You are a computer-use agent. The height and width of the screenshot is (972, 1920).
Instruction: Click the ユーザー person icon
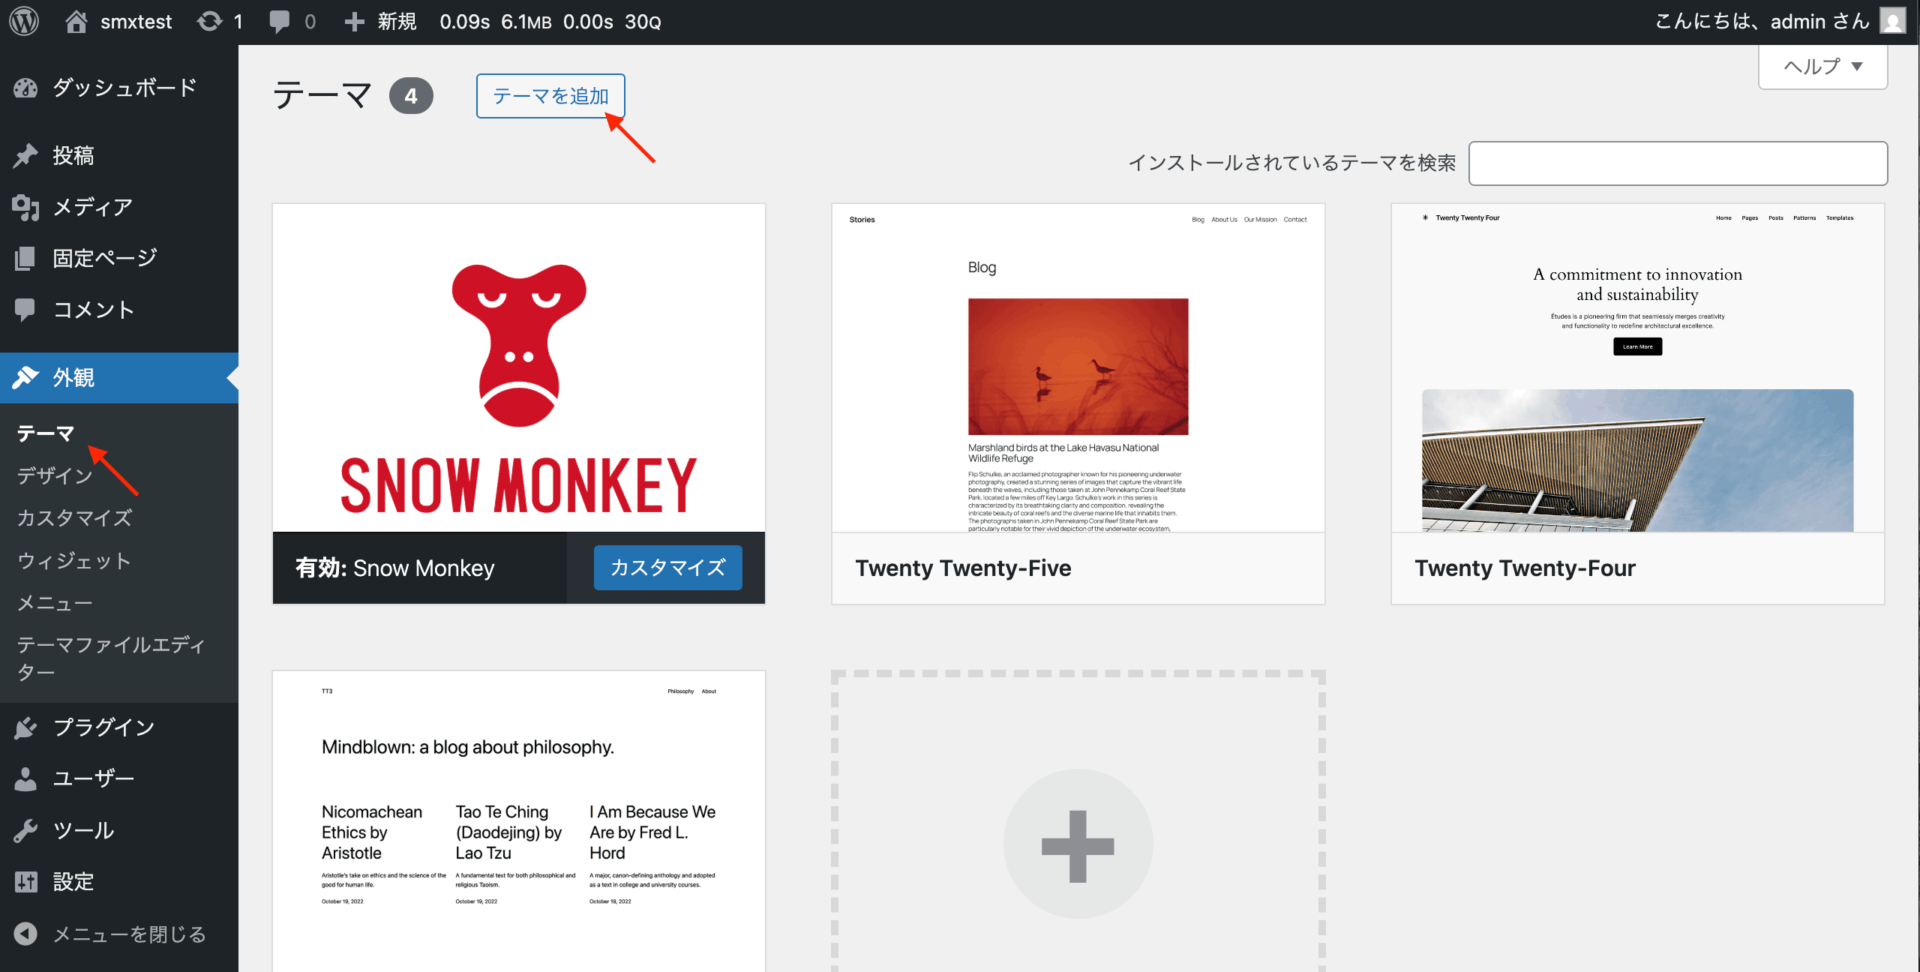pos(26,779)
